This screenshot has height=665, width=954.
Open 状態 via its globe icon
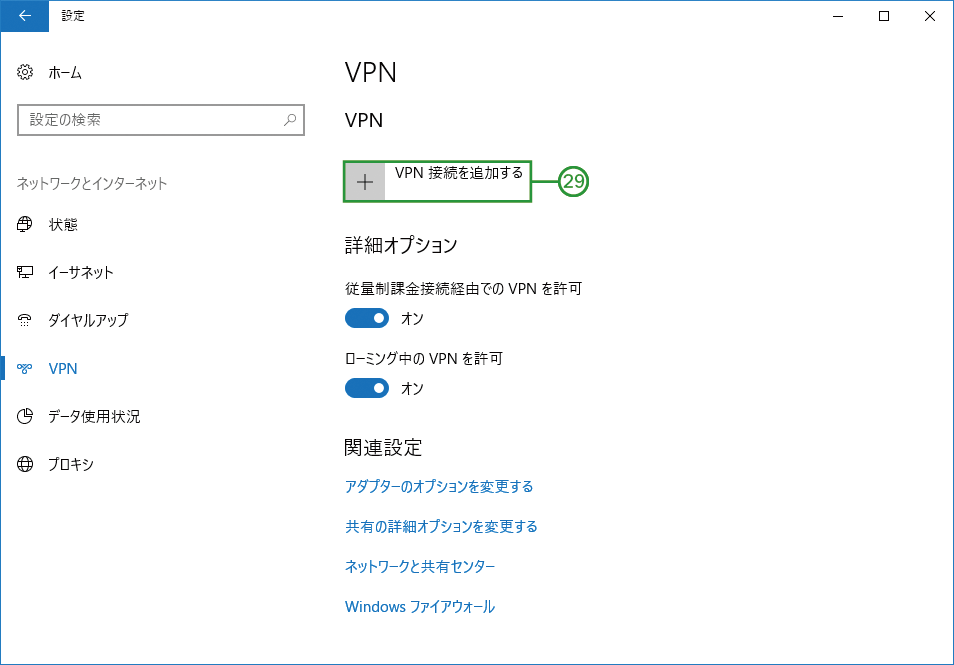coord(25,224)
